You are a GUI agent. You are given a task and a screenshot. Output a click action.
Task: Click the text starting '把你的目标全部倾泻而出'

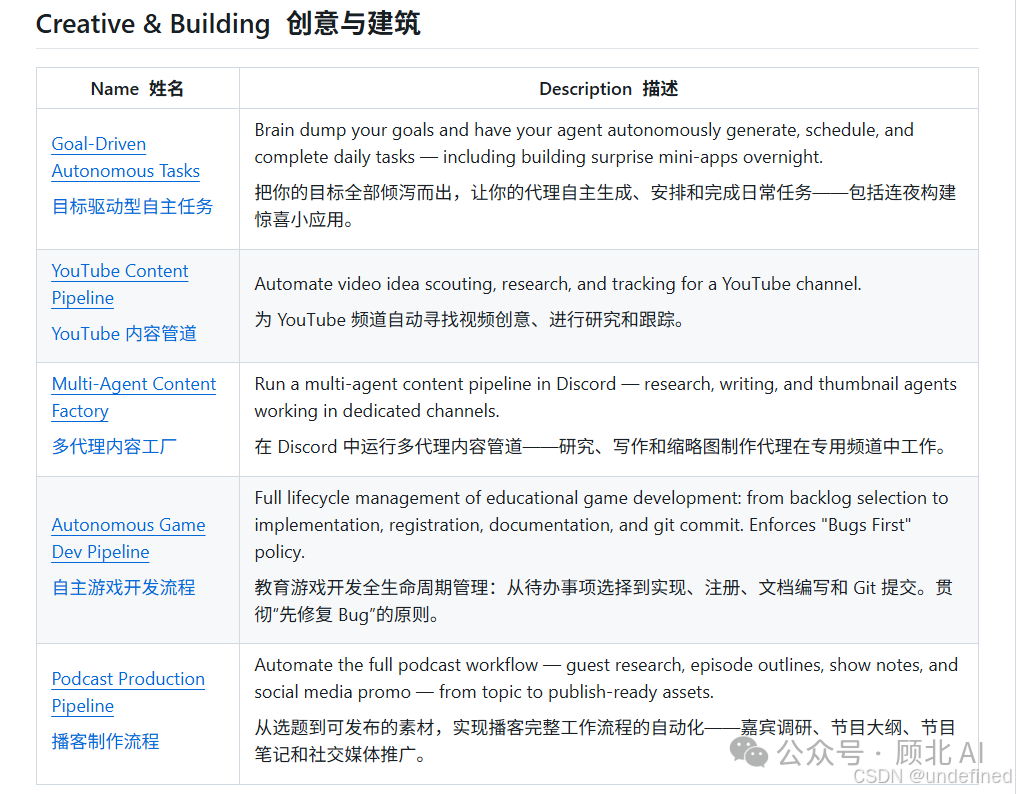coord(605,206)
